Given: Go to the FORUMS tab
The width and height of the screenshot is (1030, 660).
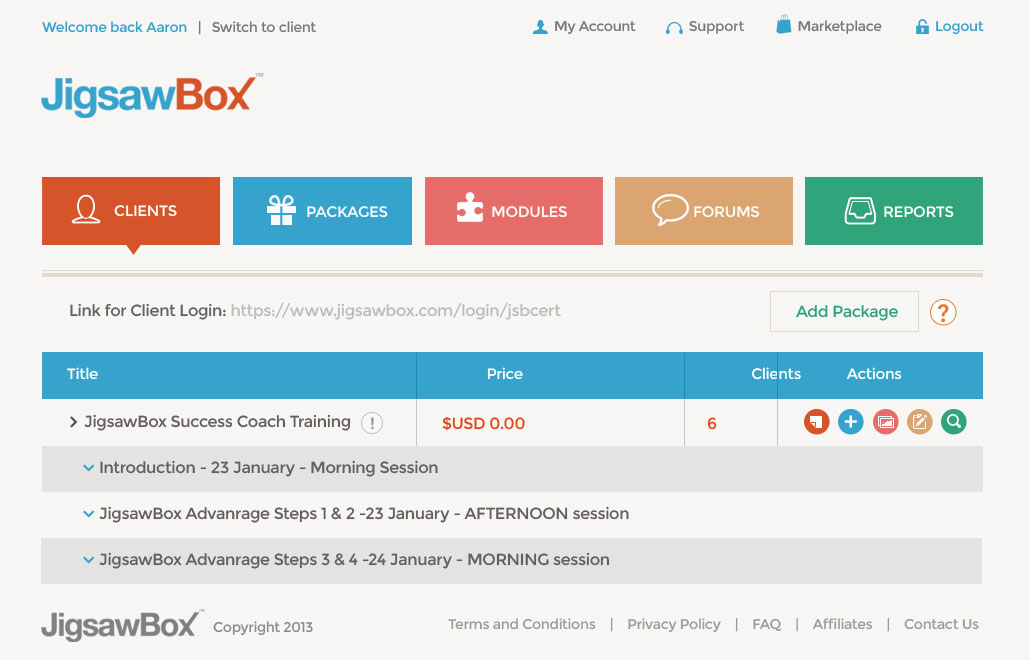Looking at the screenshot, I should (x=704, y=211).
